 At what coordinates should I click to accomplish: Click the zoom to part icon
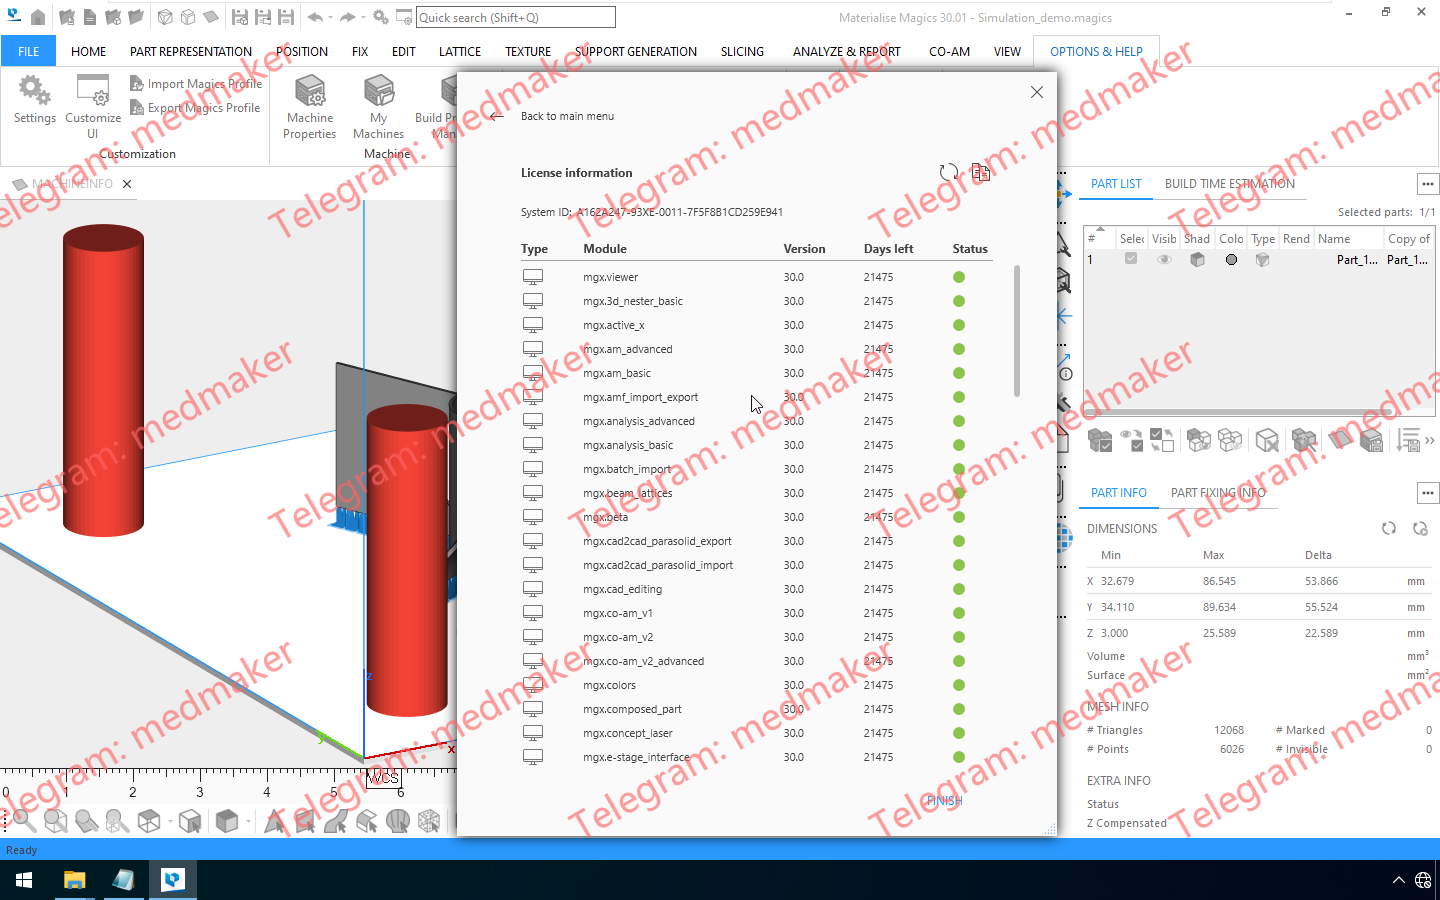[55, 822]
